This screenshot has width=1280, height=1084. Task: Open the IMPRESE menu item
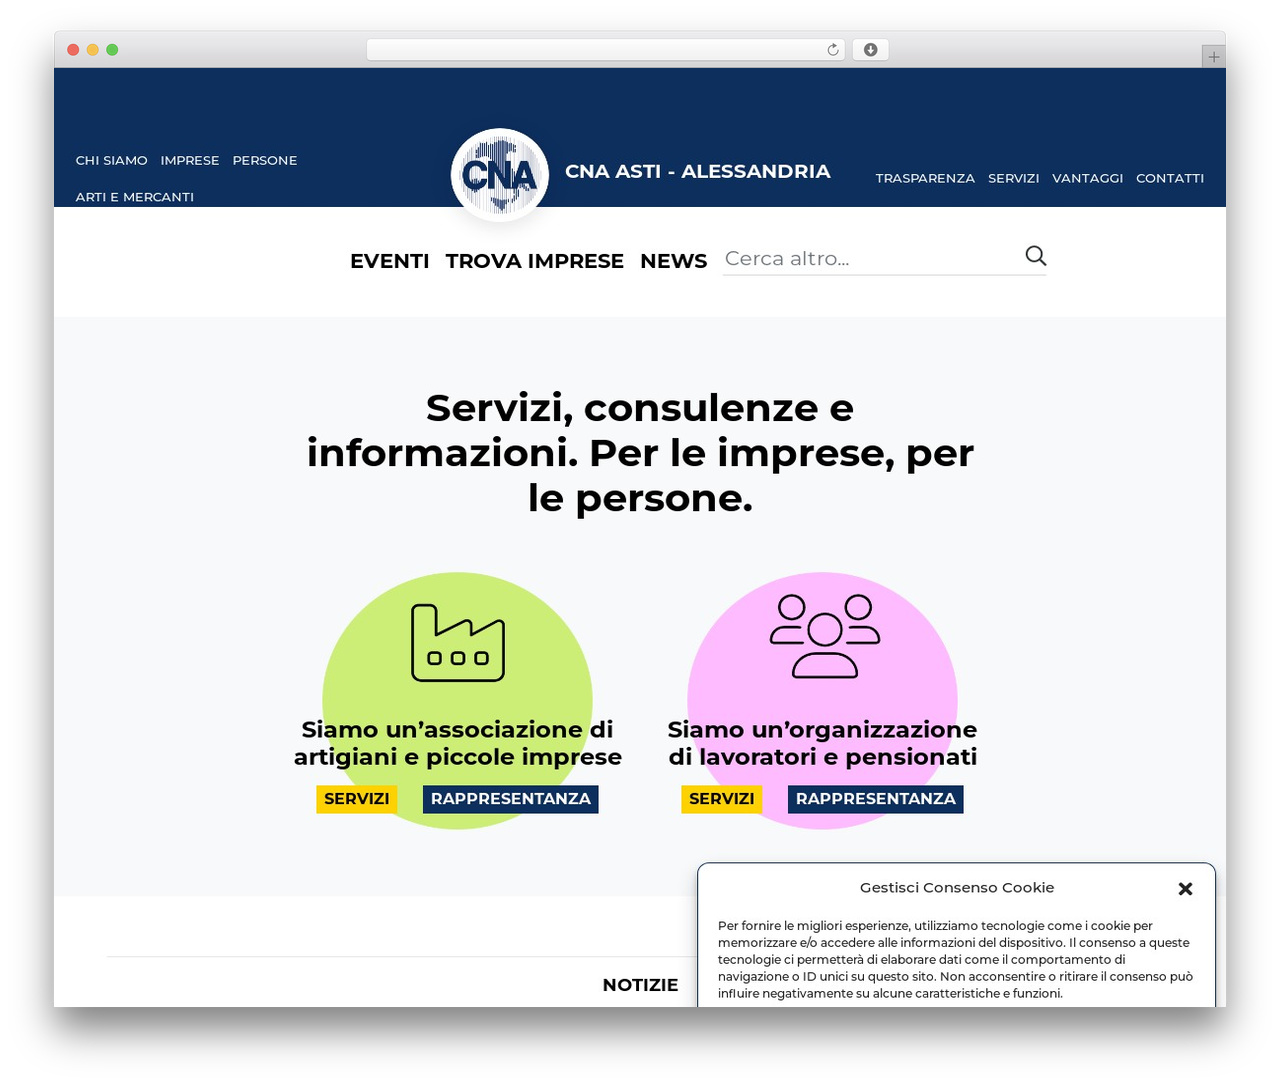coord(190,160)
